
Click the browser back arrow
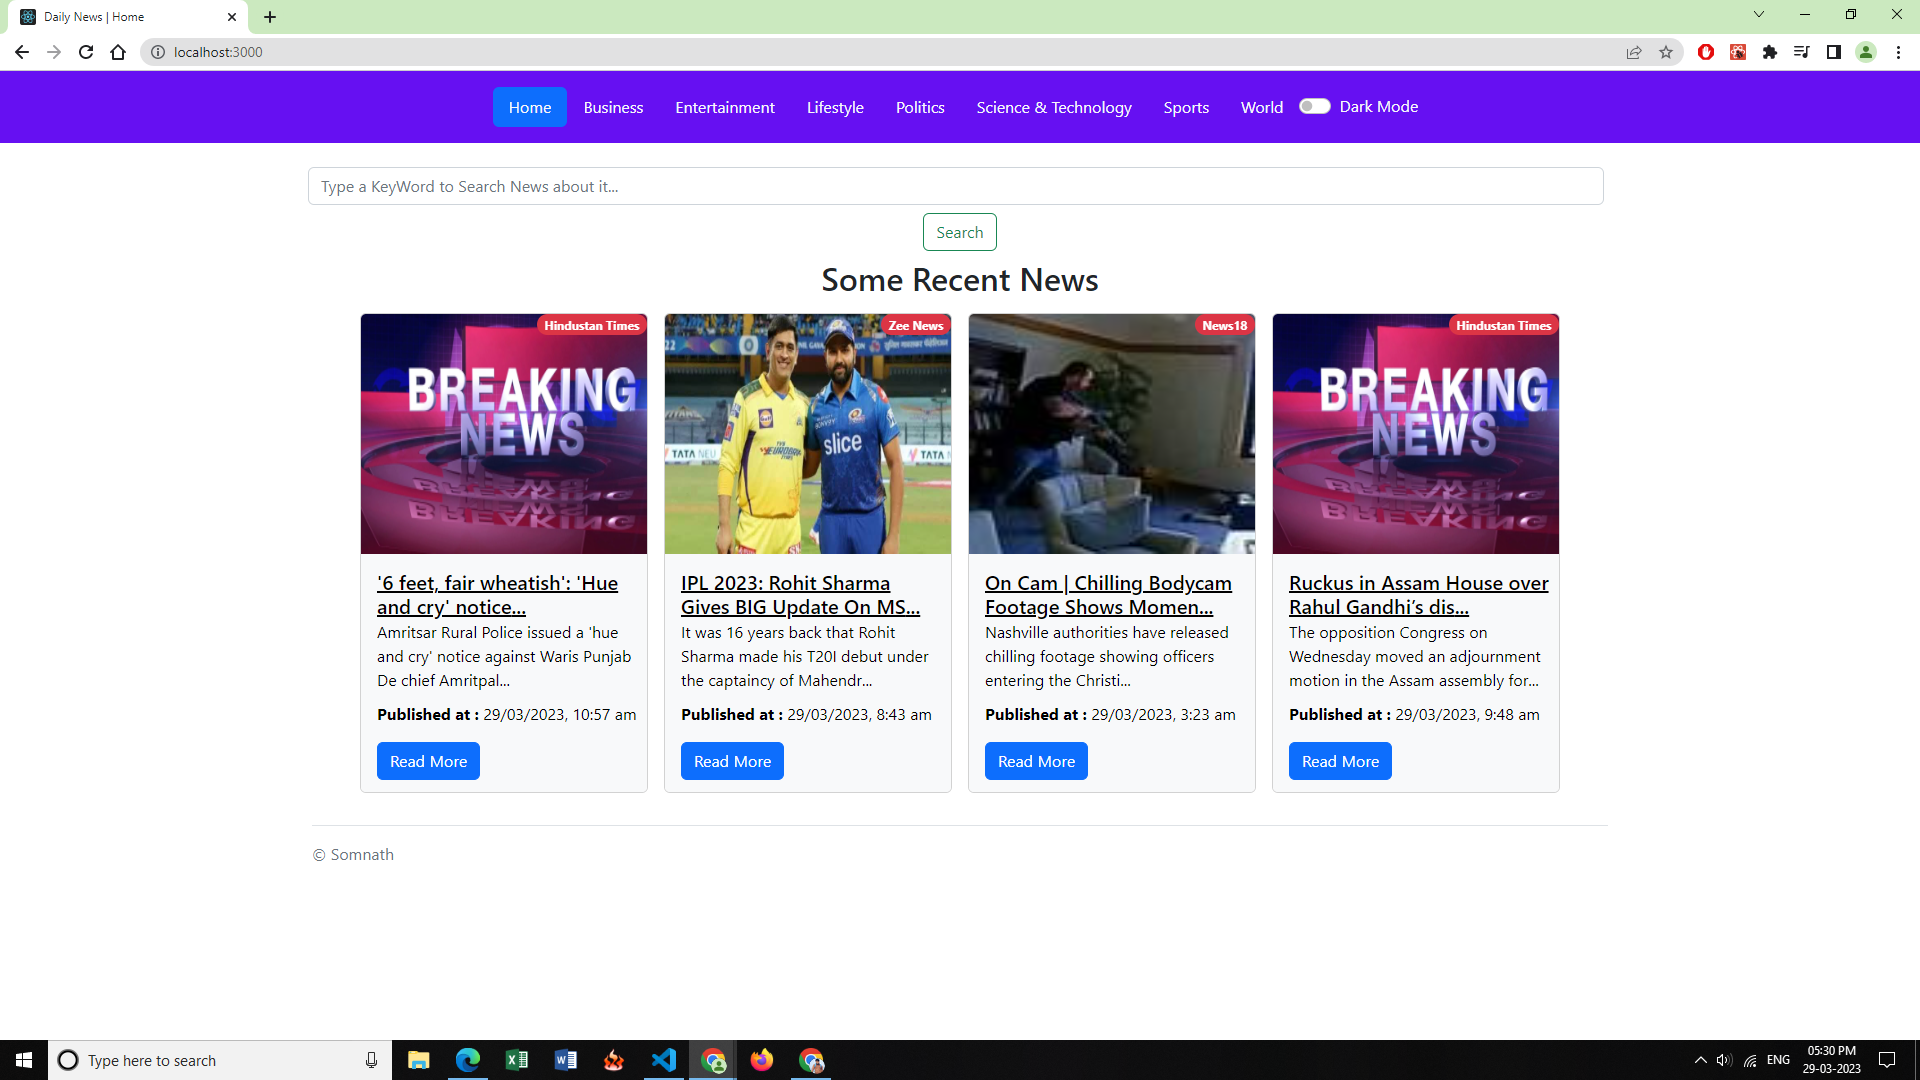click(x=21, y=52)
